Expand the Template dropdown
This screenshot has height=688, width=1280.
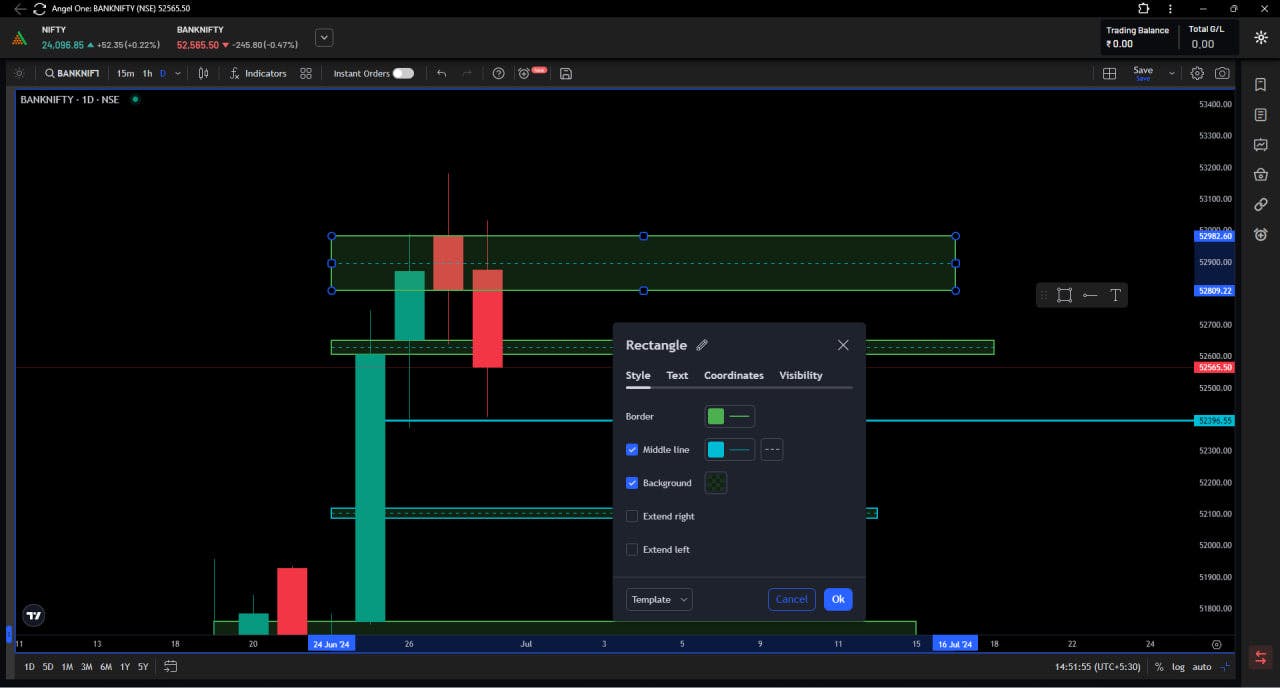[659, 599]
